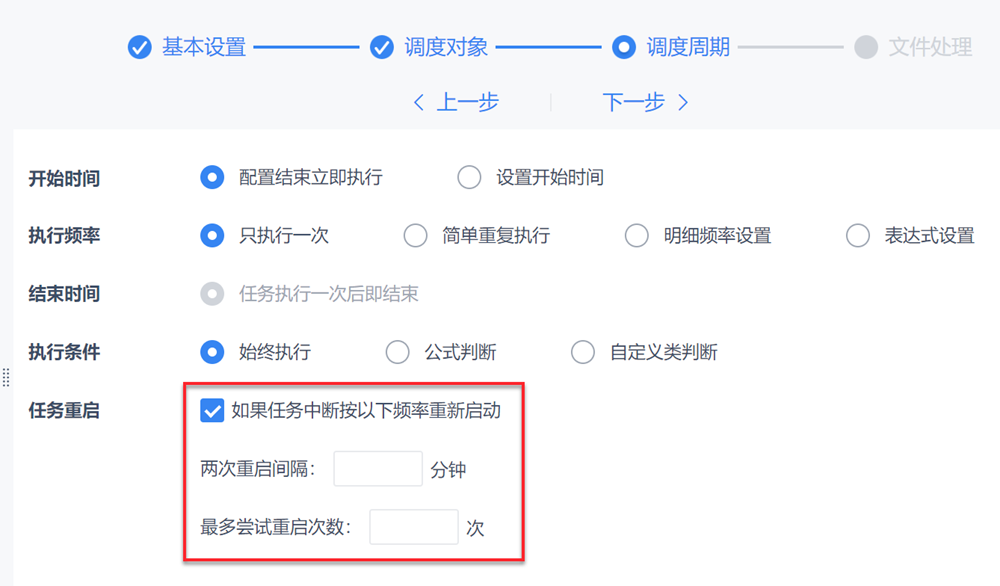
Task: Select 公式判断 as execution condition
Action: 397,352
